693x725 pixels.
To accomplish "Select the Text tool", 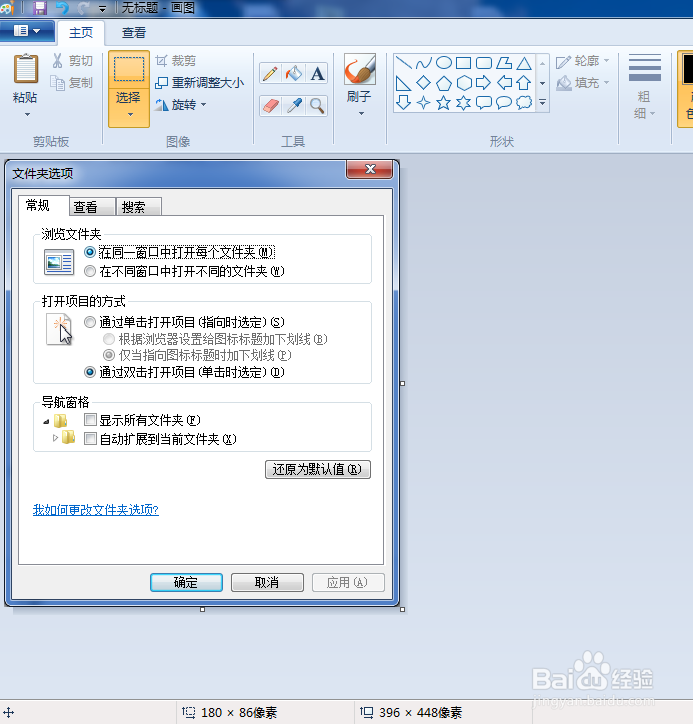I will tap(317, 74).
